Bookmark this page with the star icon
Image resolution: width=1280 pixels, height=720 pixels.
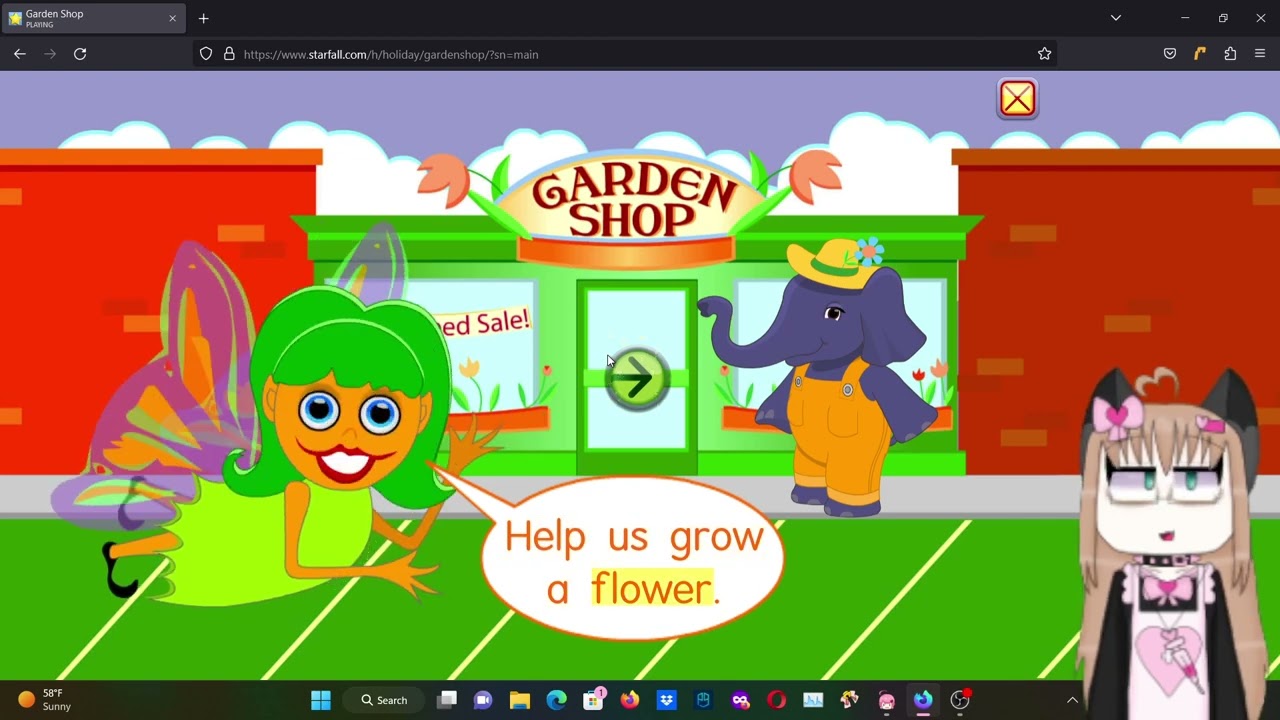pyautogui.click(x=1044, y=54)
